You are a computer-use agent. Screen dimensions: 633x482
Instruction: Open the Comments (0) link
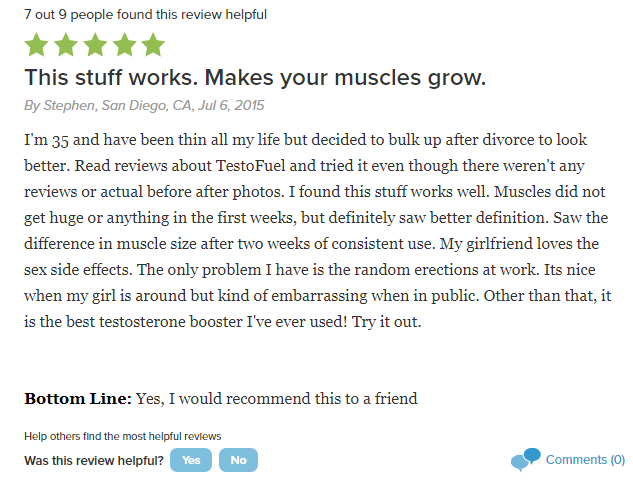tap(585, 460)
